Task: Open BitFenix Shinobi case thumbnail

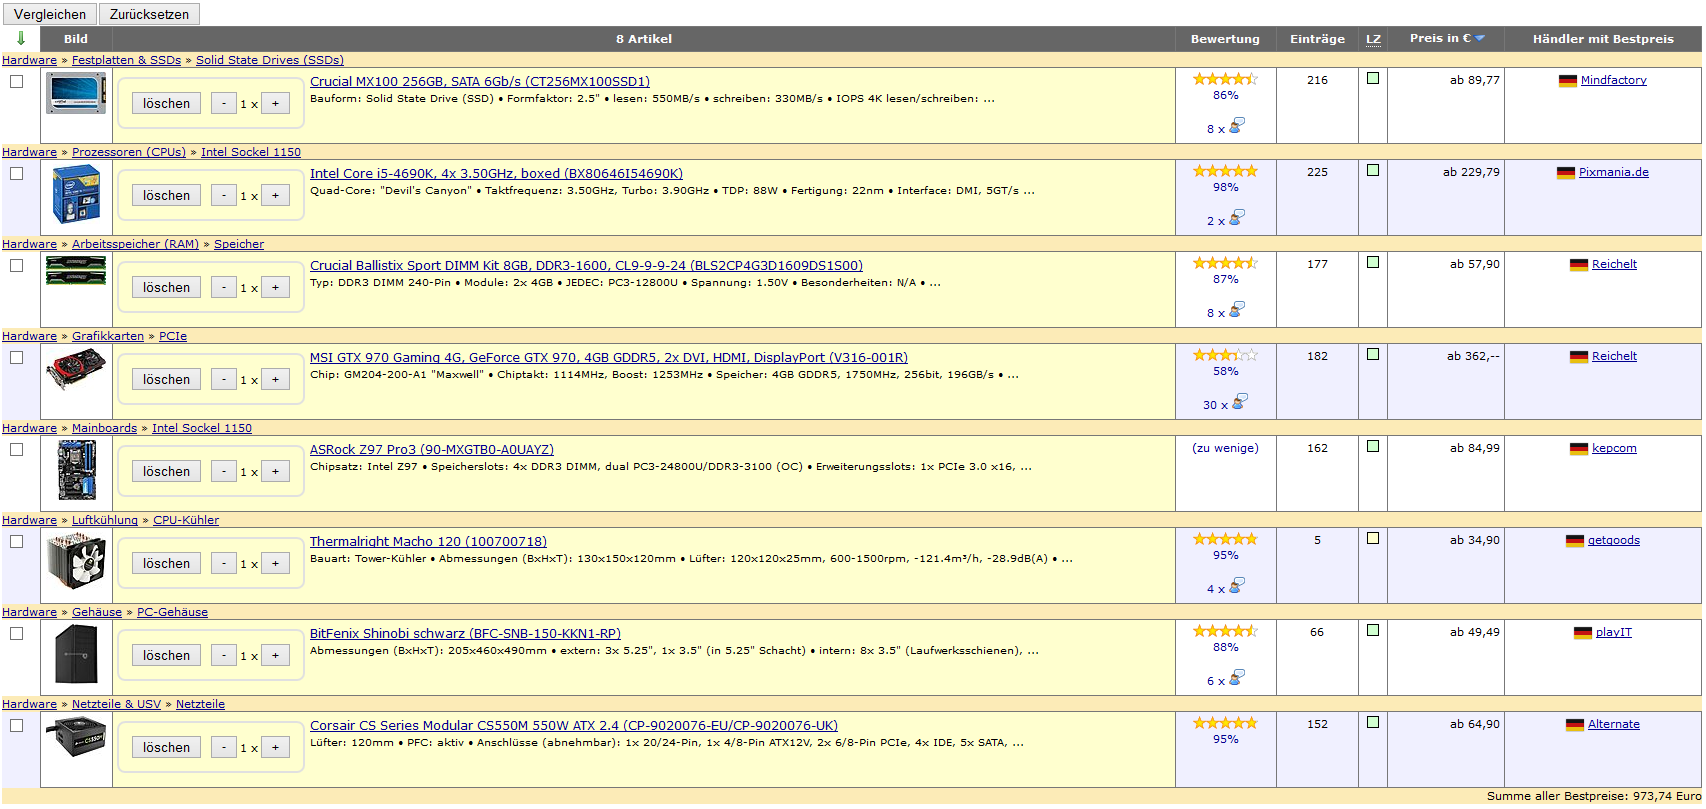Action: (x=76, y=654)
